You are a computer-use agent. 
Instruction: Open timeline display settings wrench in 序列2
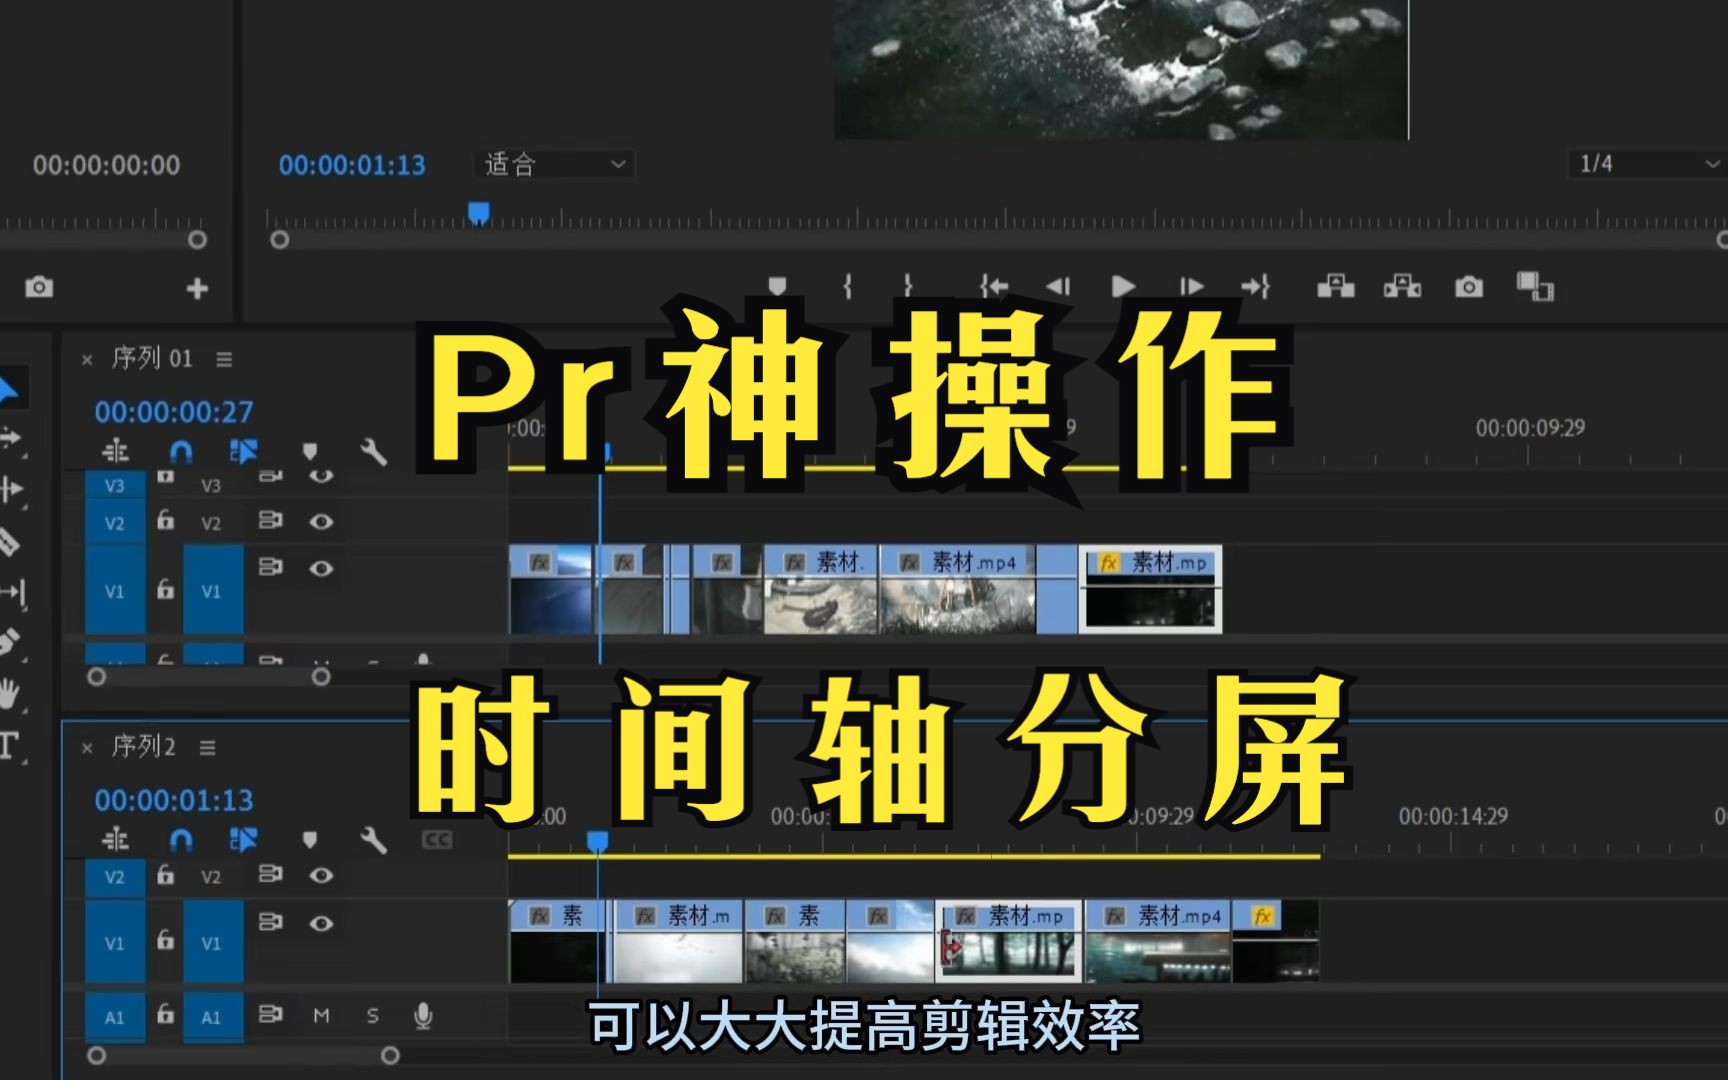(373, 840)
